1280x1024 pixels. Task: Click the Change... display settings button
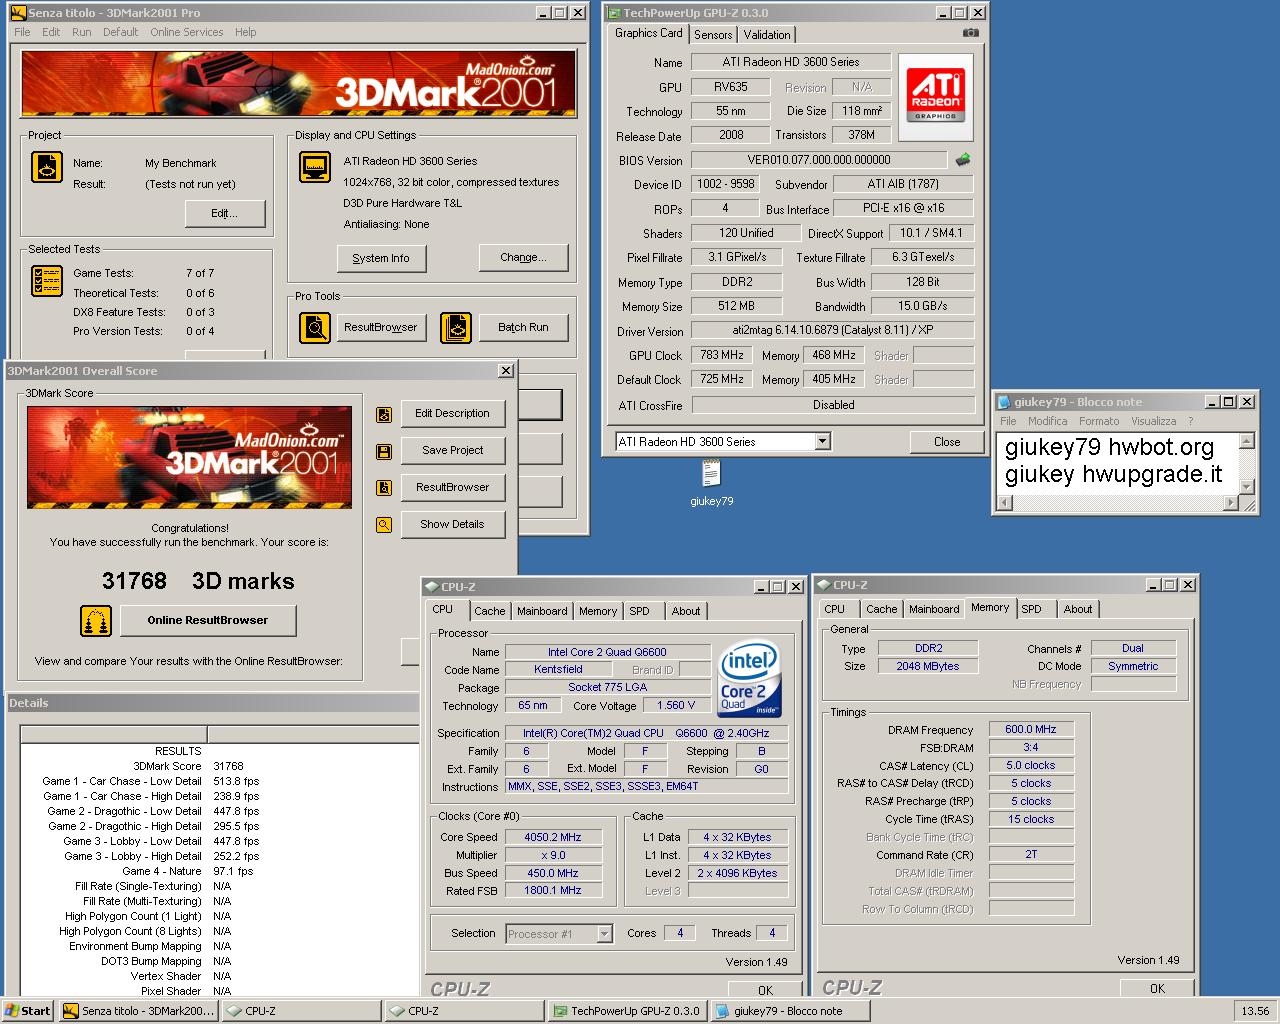[523, 258]
